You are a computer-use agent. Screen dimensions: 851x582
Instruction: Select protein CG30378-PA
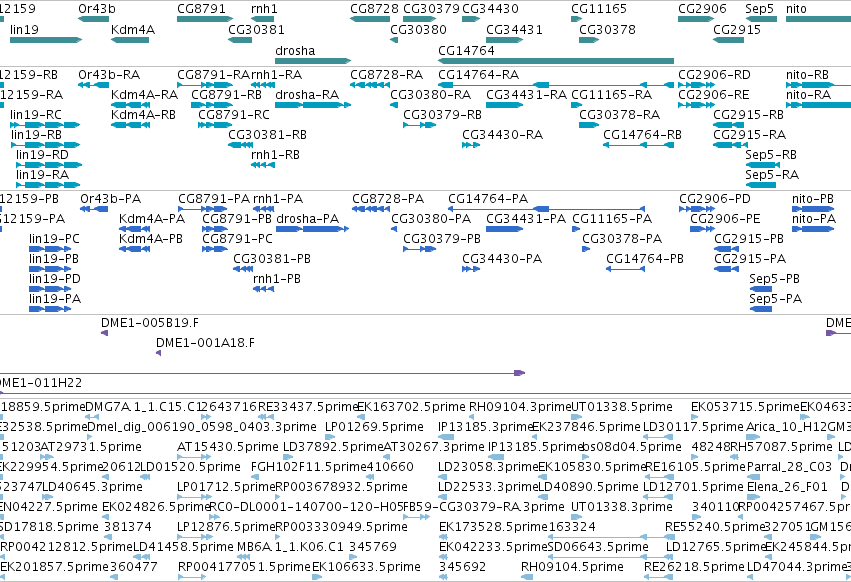pos(586,249)
